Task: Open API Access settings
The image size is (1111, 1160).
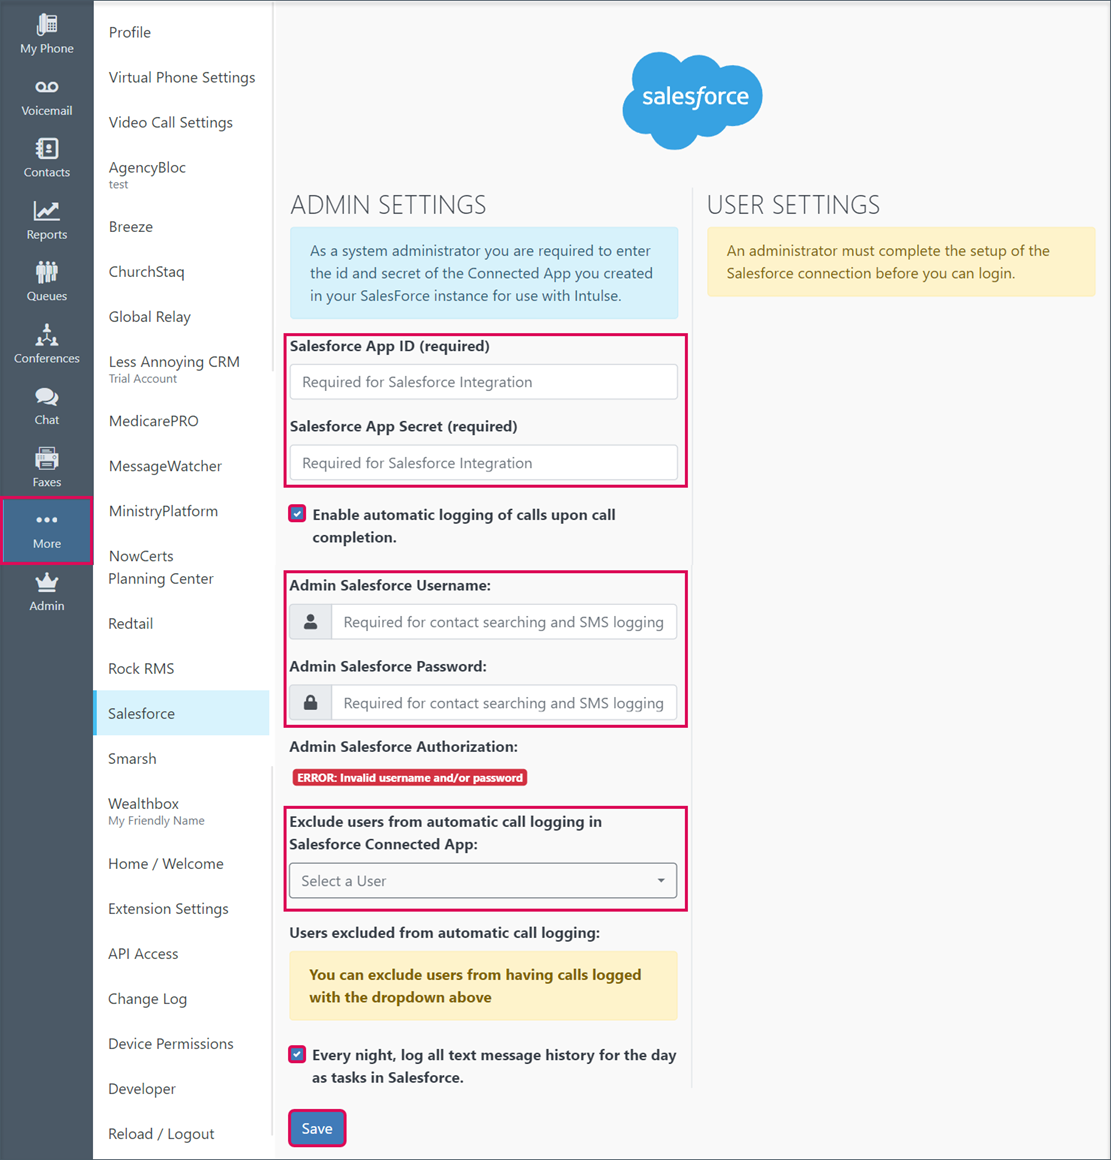Action: coord(143,954)
